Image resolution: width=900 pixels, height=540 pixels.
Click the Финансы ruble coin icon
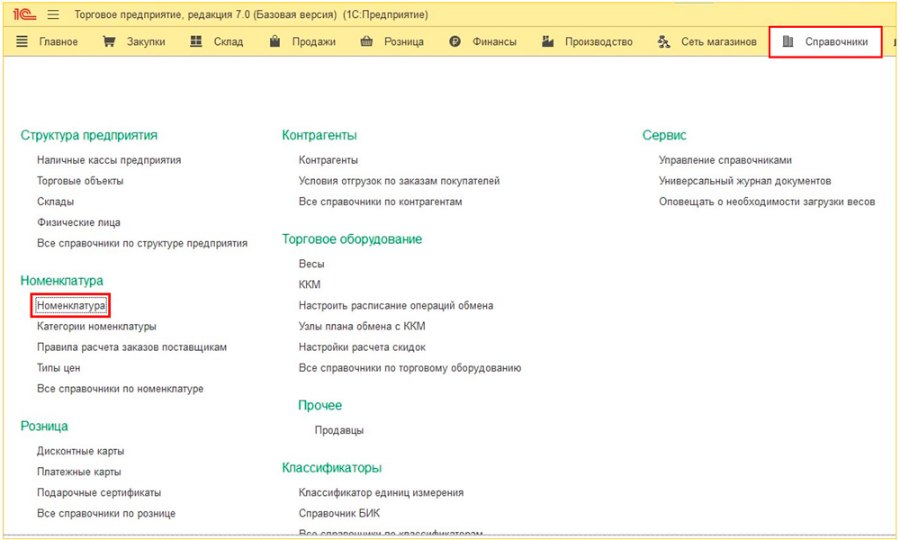[x=455, y=41]
